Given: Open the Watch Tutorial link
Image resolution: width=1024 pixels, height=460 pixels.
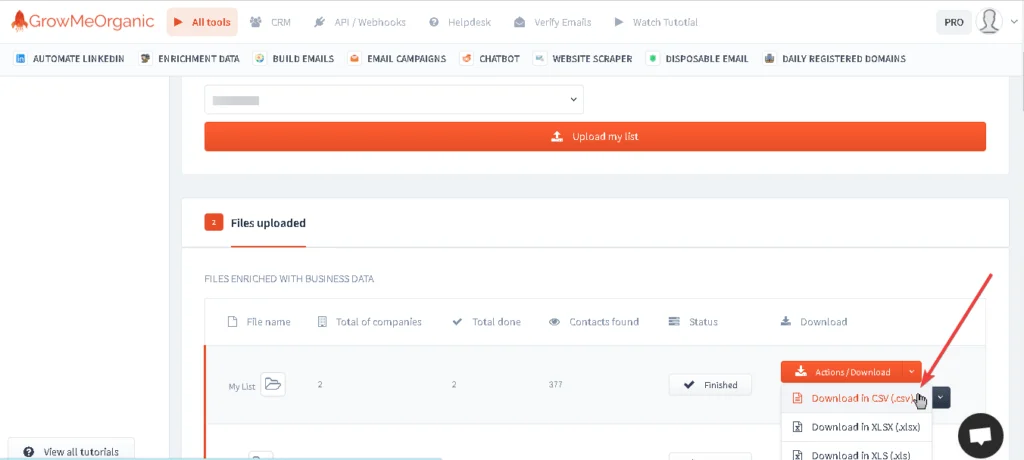Looking at the screenshot, I should click(656, 22).
